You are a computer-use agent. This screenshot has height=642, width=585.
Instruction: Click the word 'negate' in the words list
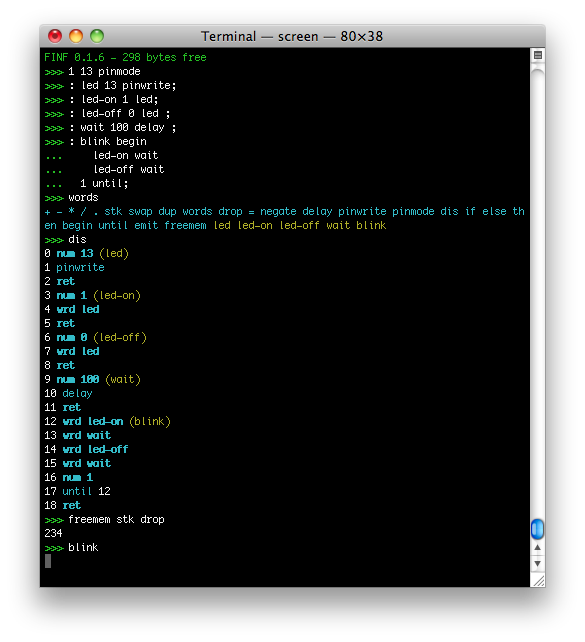coord(278,212)
